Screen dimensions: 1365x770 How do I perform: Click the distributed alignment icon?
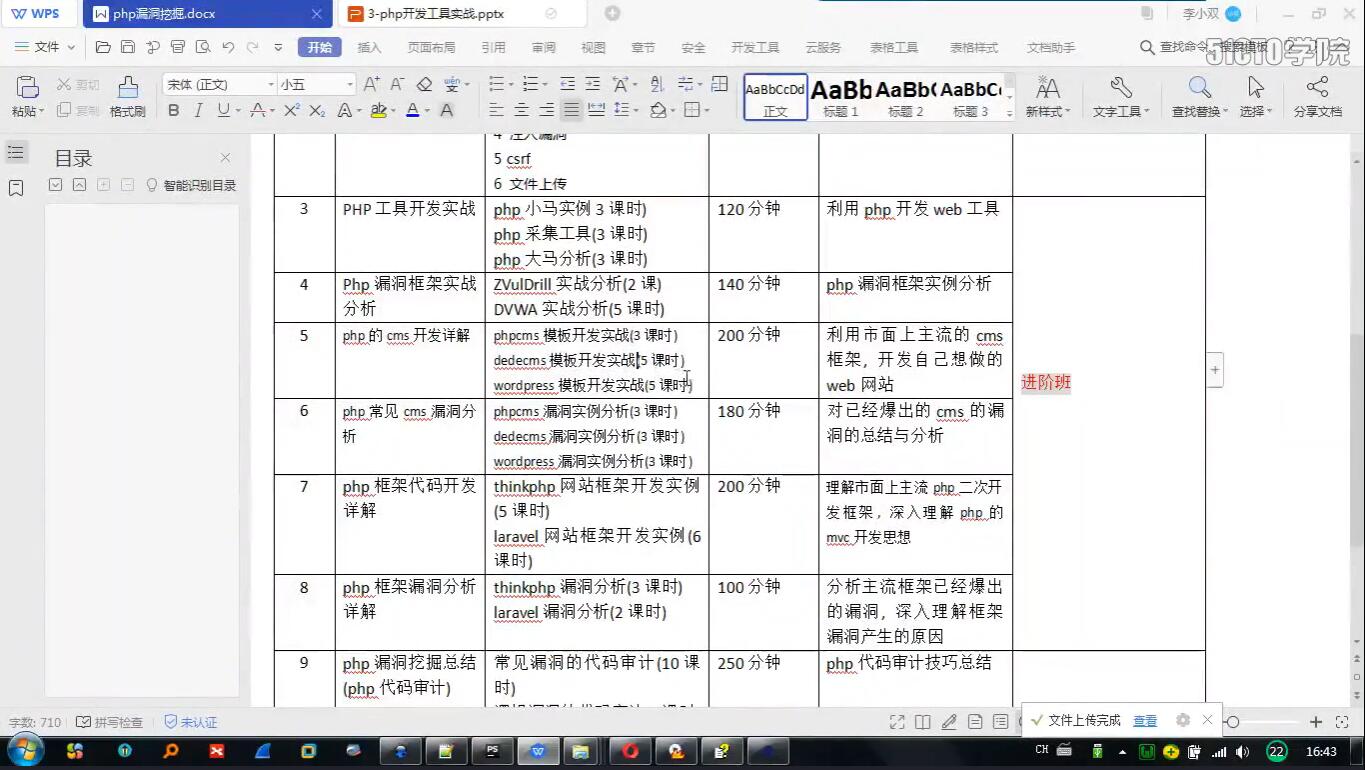596,110
